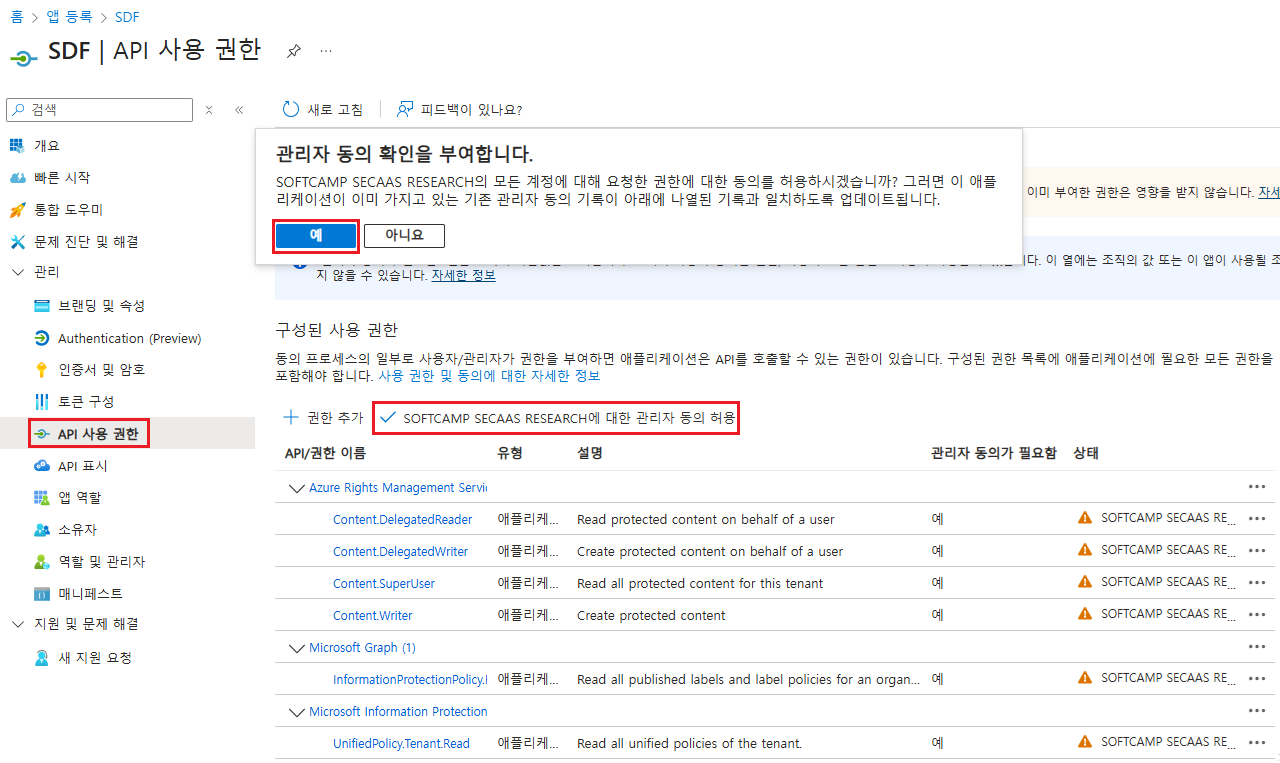Image resolution: width=1280 pixels, height=763 pixels.
Task: Open the overflow menu next to the SDF title
Action: pyautogui.click(x=325, y=50)
